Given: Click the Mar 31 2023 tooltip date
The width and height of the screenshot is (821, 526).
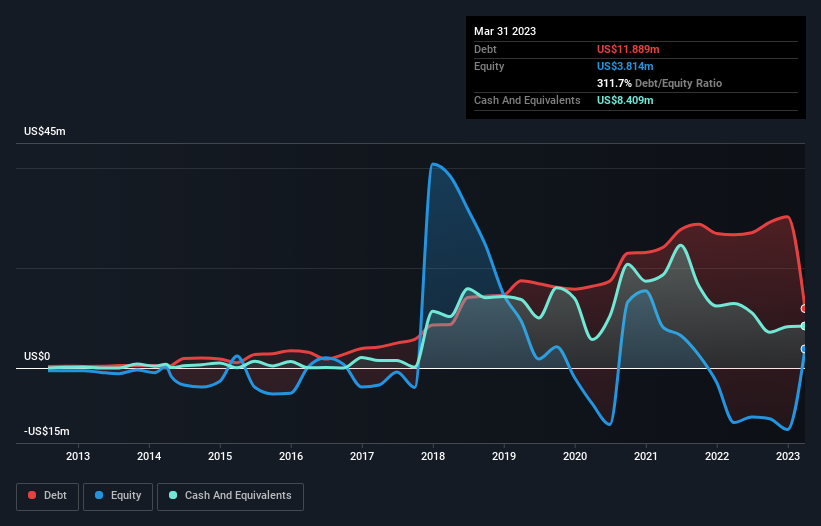Looking at the screenshot, I should click(x=505, y=31).
